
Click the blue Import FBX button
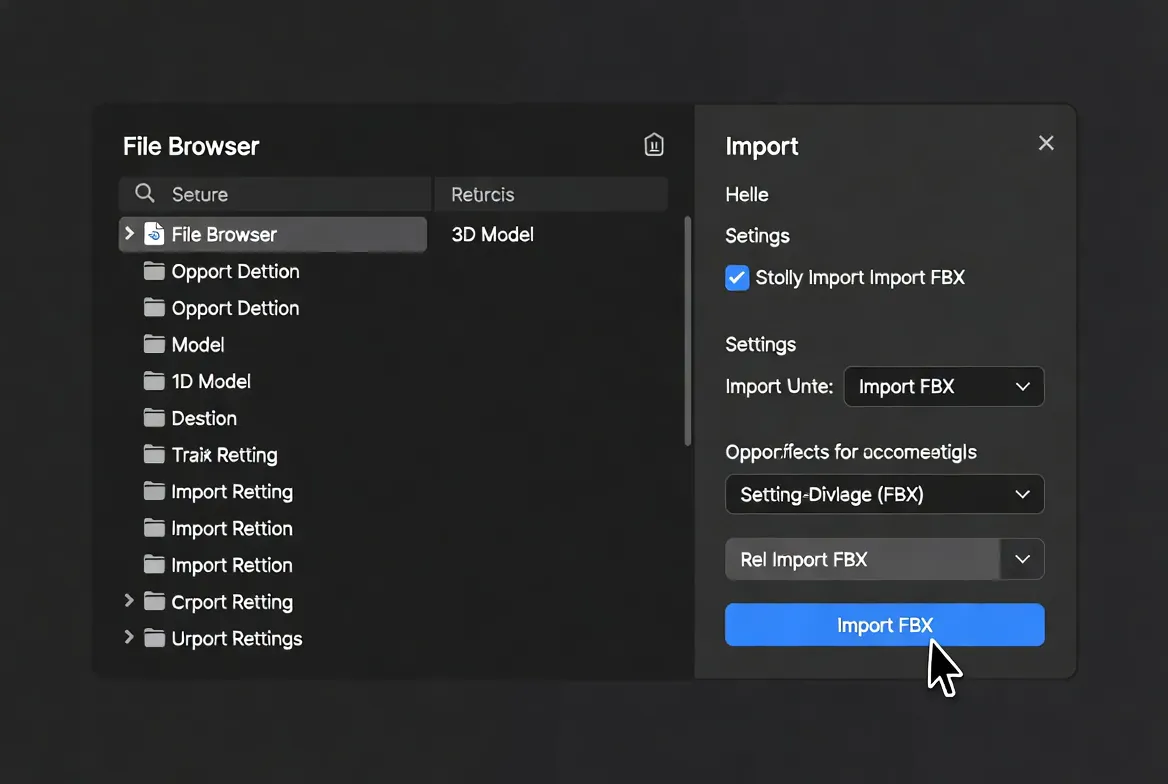pyautogui.click(x=884, y=625)
